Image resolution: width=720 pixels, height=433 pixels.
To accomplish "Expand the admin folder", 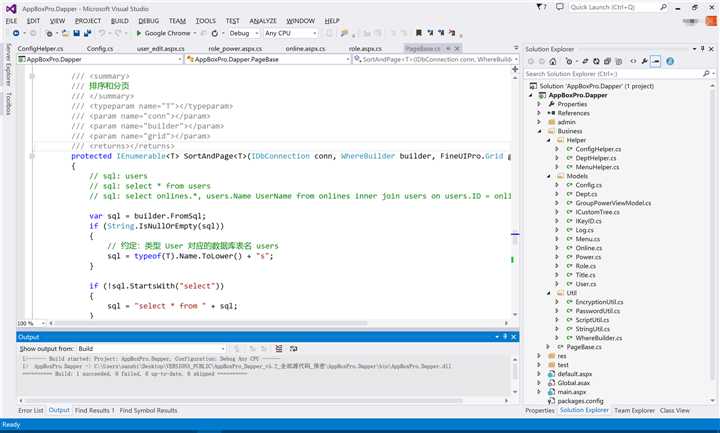I will tap(540, 122).
